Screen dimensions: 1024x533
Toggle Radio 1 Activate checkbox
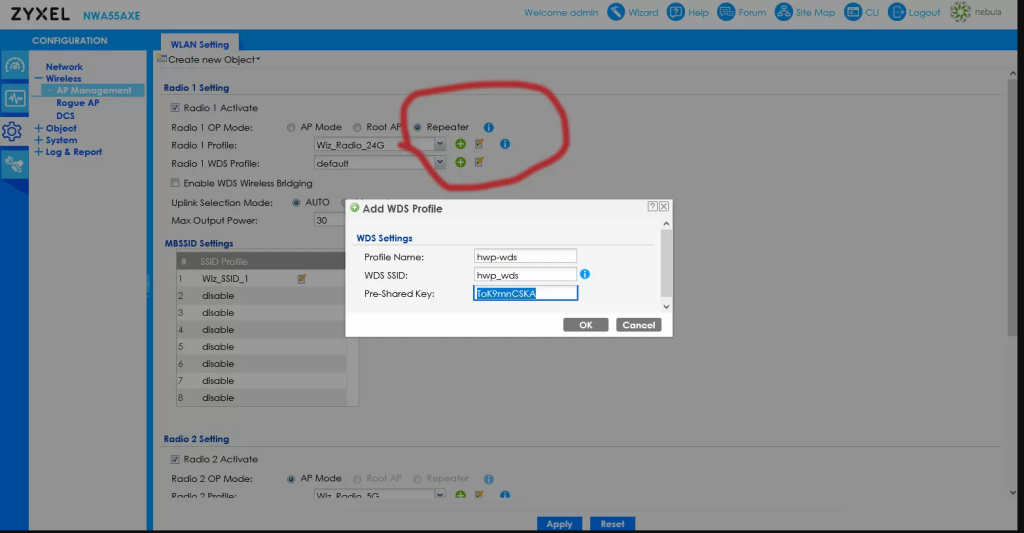click(x=175, y=108)
